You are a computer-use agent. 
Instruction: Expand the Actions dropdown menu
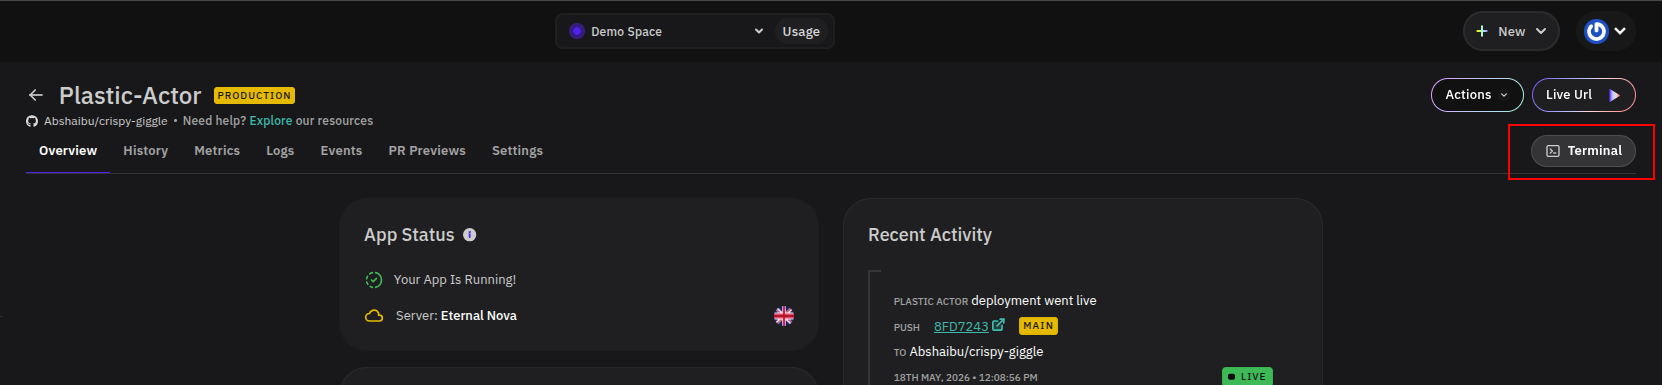coord(1477,95)
